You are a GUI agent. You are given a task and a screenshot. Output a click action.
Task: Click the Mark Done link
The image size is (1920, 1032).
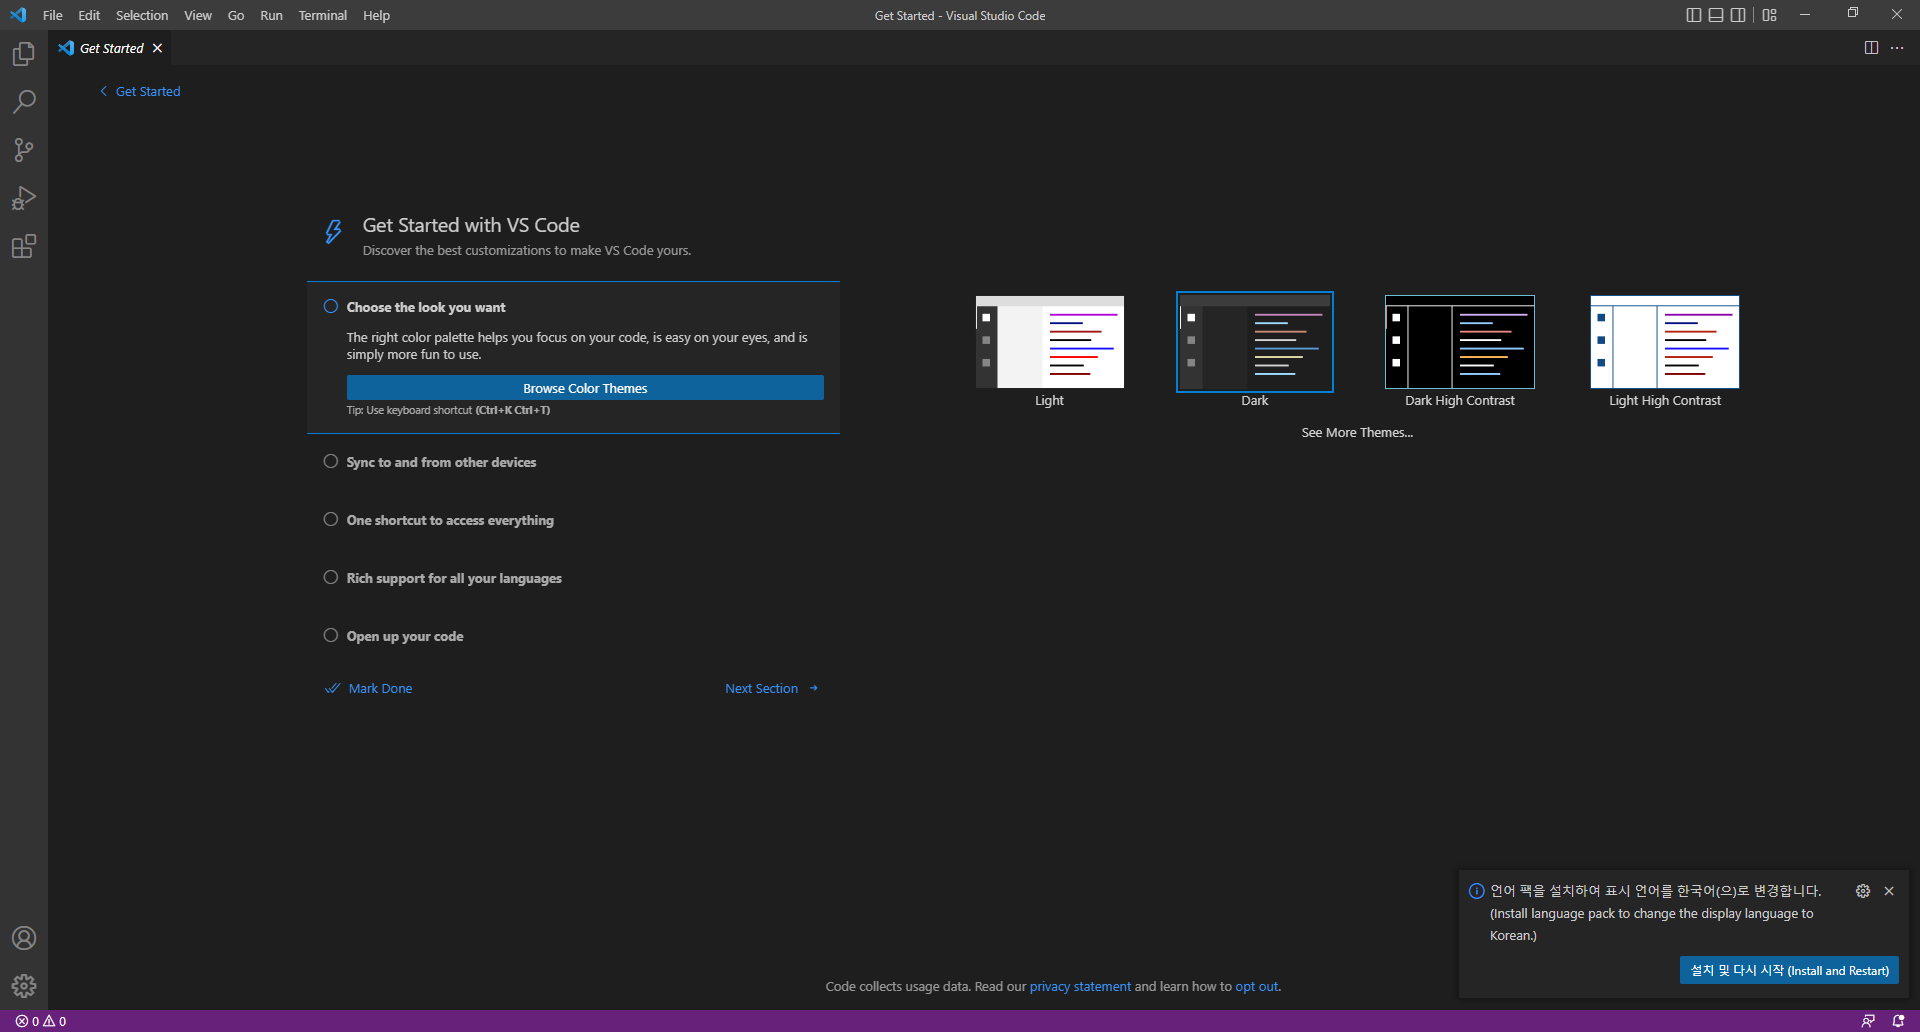tap(380, 688)
